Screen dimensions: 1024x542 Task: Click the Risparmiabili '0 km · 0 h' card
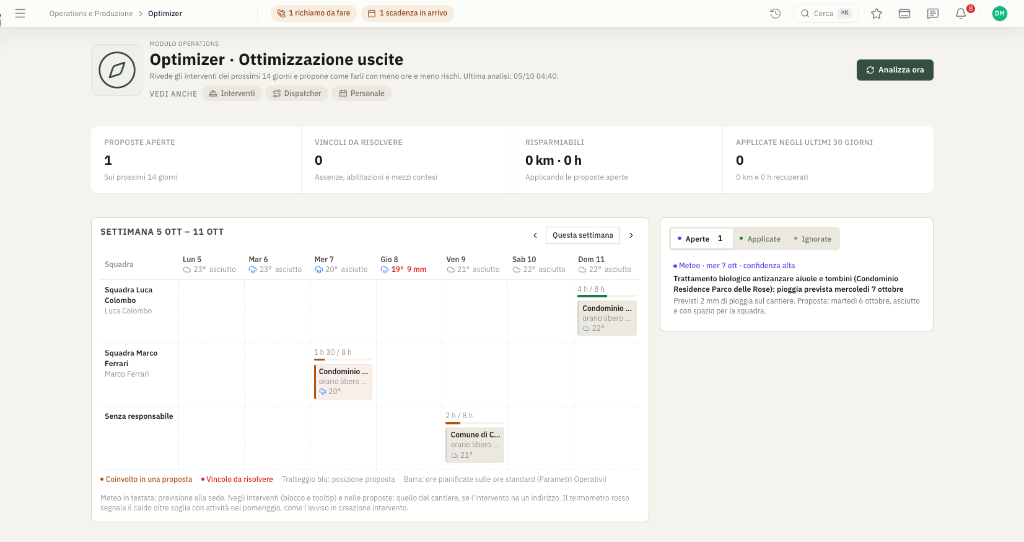coord(617,160)
